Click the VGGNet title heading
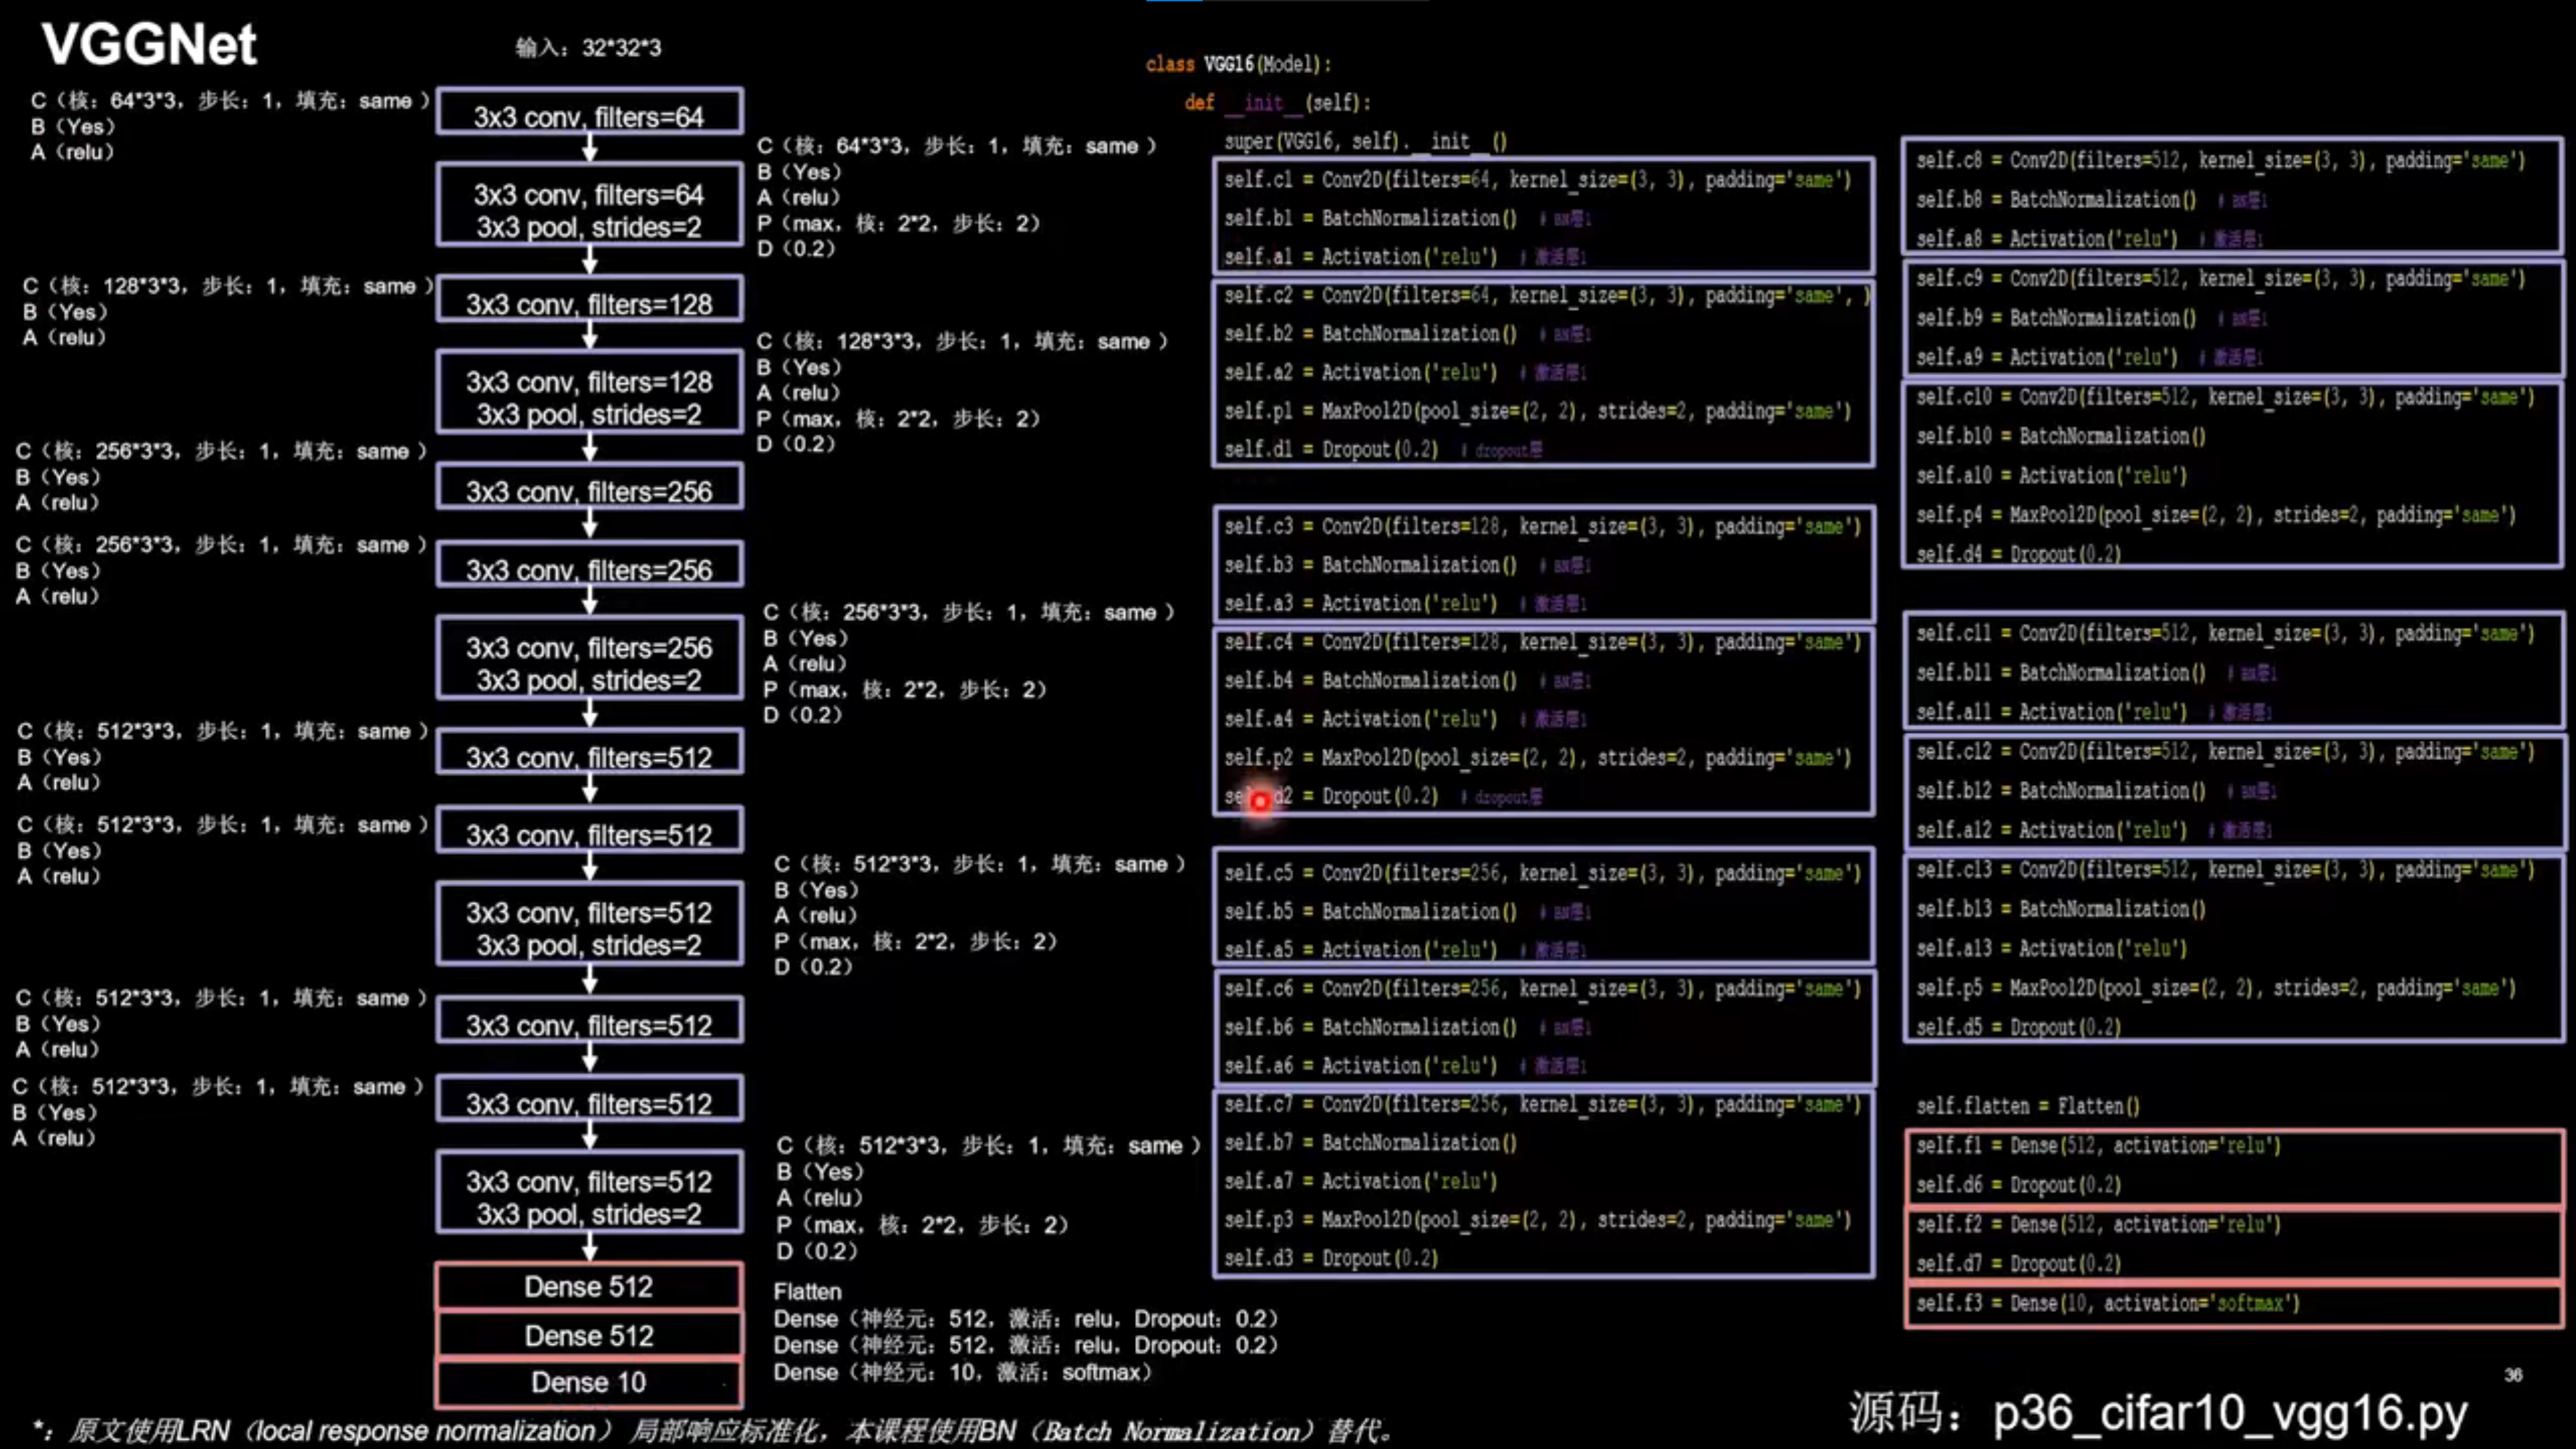This screenshot has height=1449, width=2576. 148,44
